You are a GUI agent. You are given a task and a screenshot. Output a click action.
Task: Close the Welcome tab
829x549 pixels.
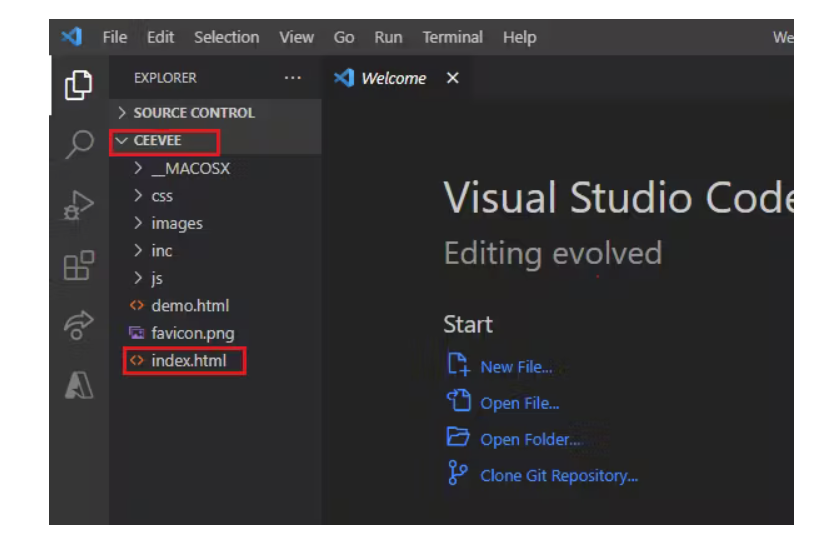[x=452, y=78]
